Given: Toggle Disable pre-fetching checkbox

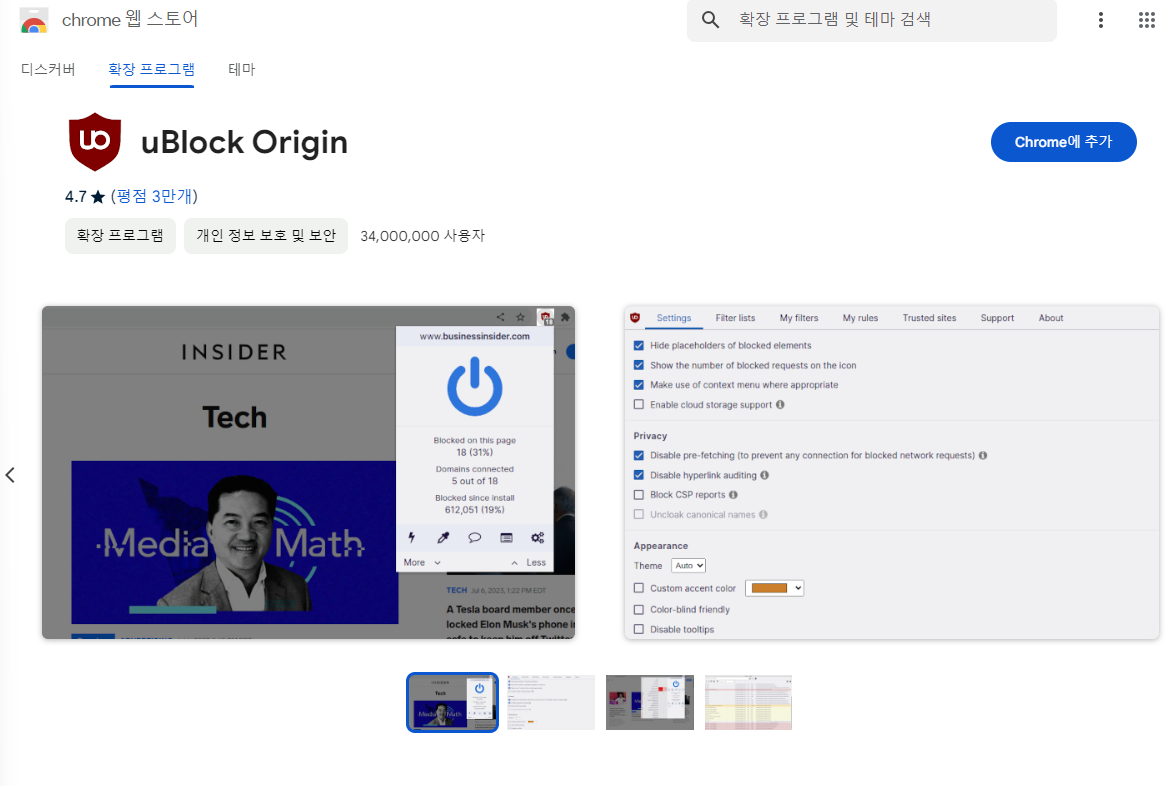Looking at the screenshot, I should click(639, 455).
